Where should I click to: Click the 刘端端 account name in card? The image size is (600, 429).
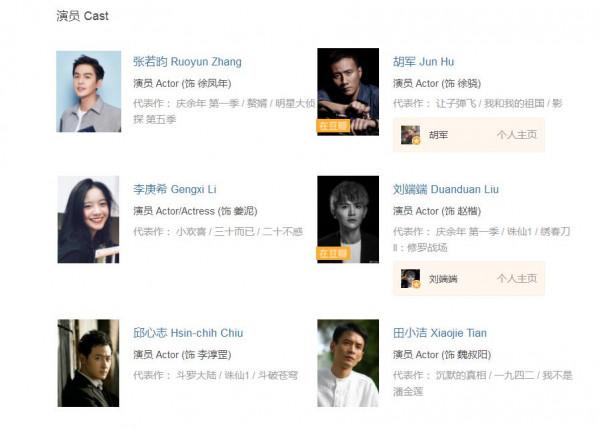click(x=443, y=279)
